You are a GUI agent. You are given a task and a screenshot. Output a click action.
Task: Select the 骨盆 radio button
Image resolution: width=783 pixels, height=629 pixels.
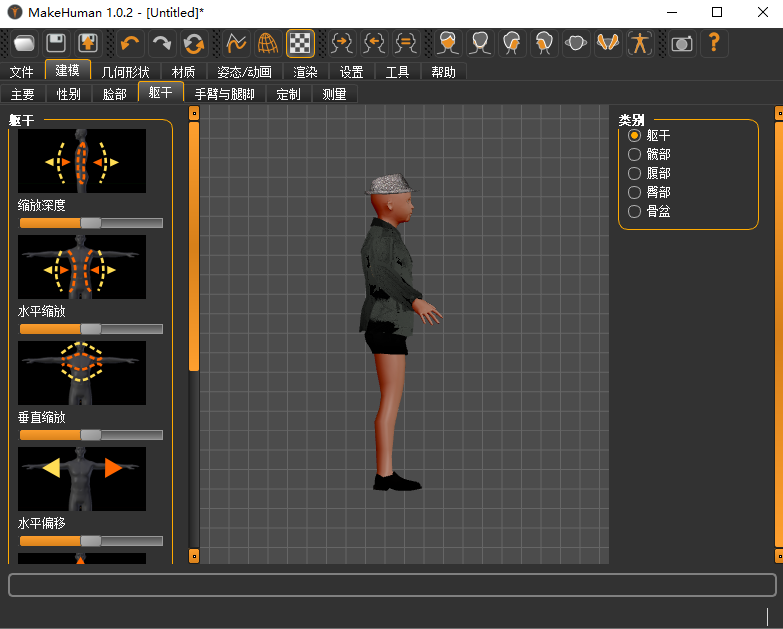pyautogui.click(x=634, y=211)
